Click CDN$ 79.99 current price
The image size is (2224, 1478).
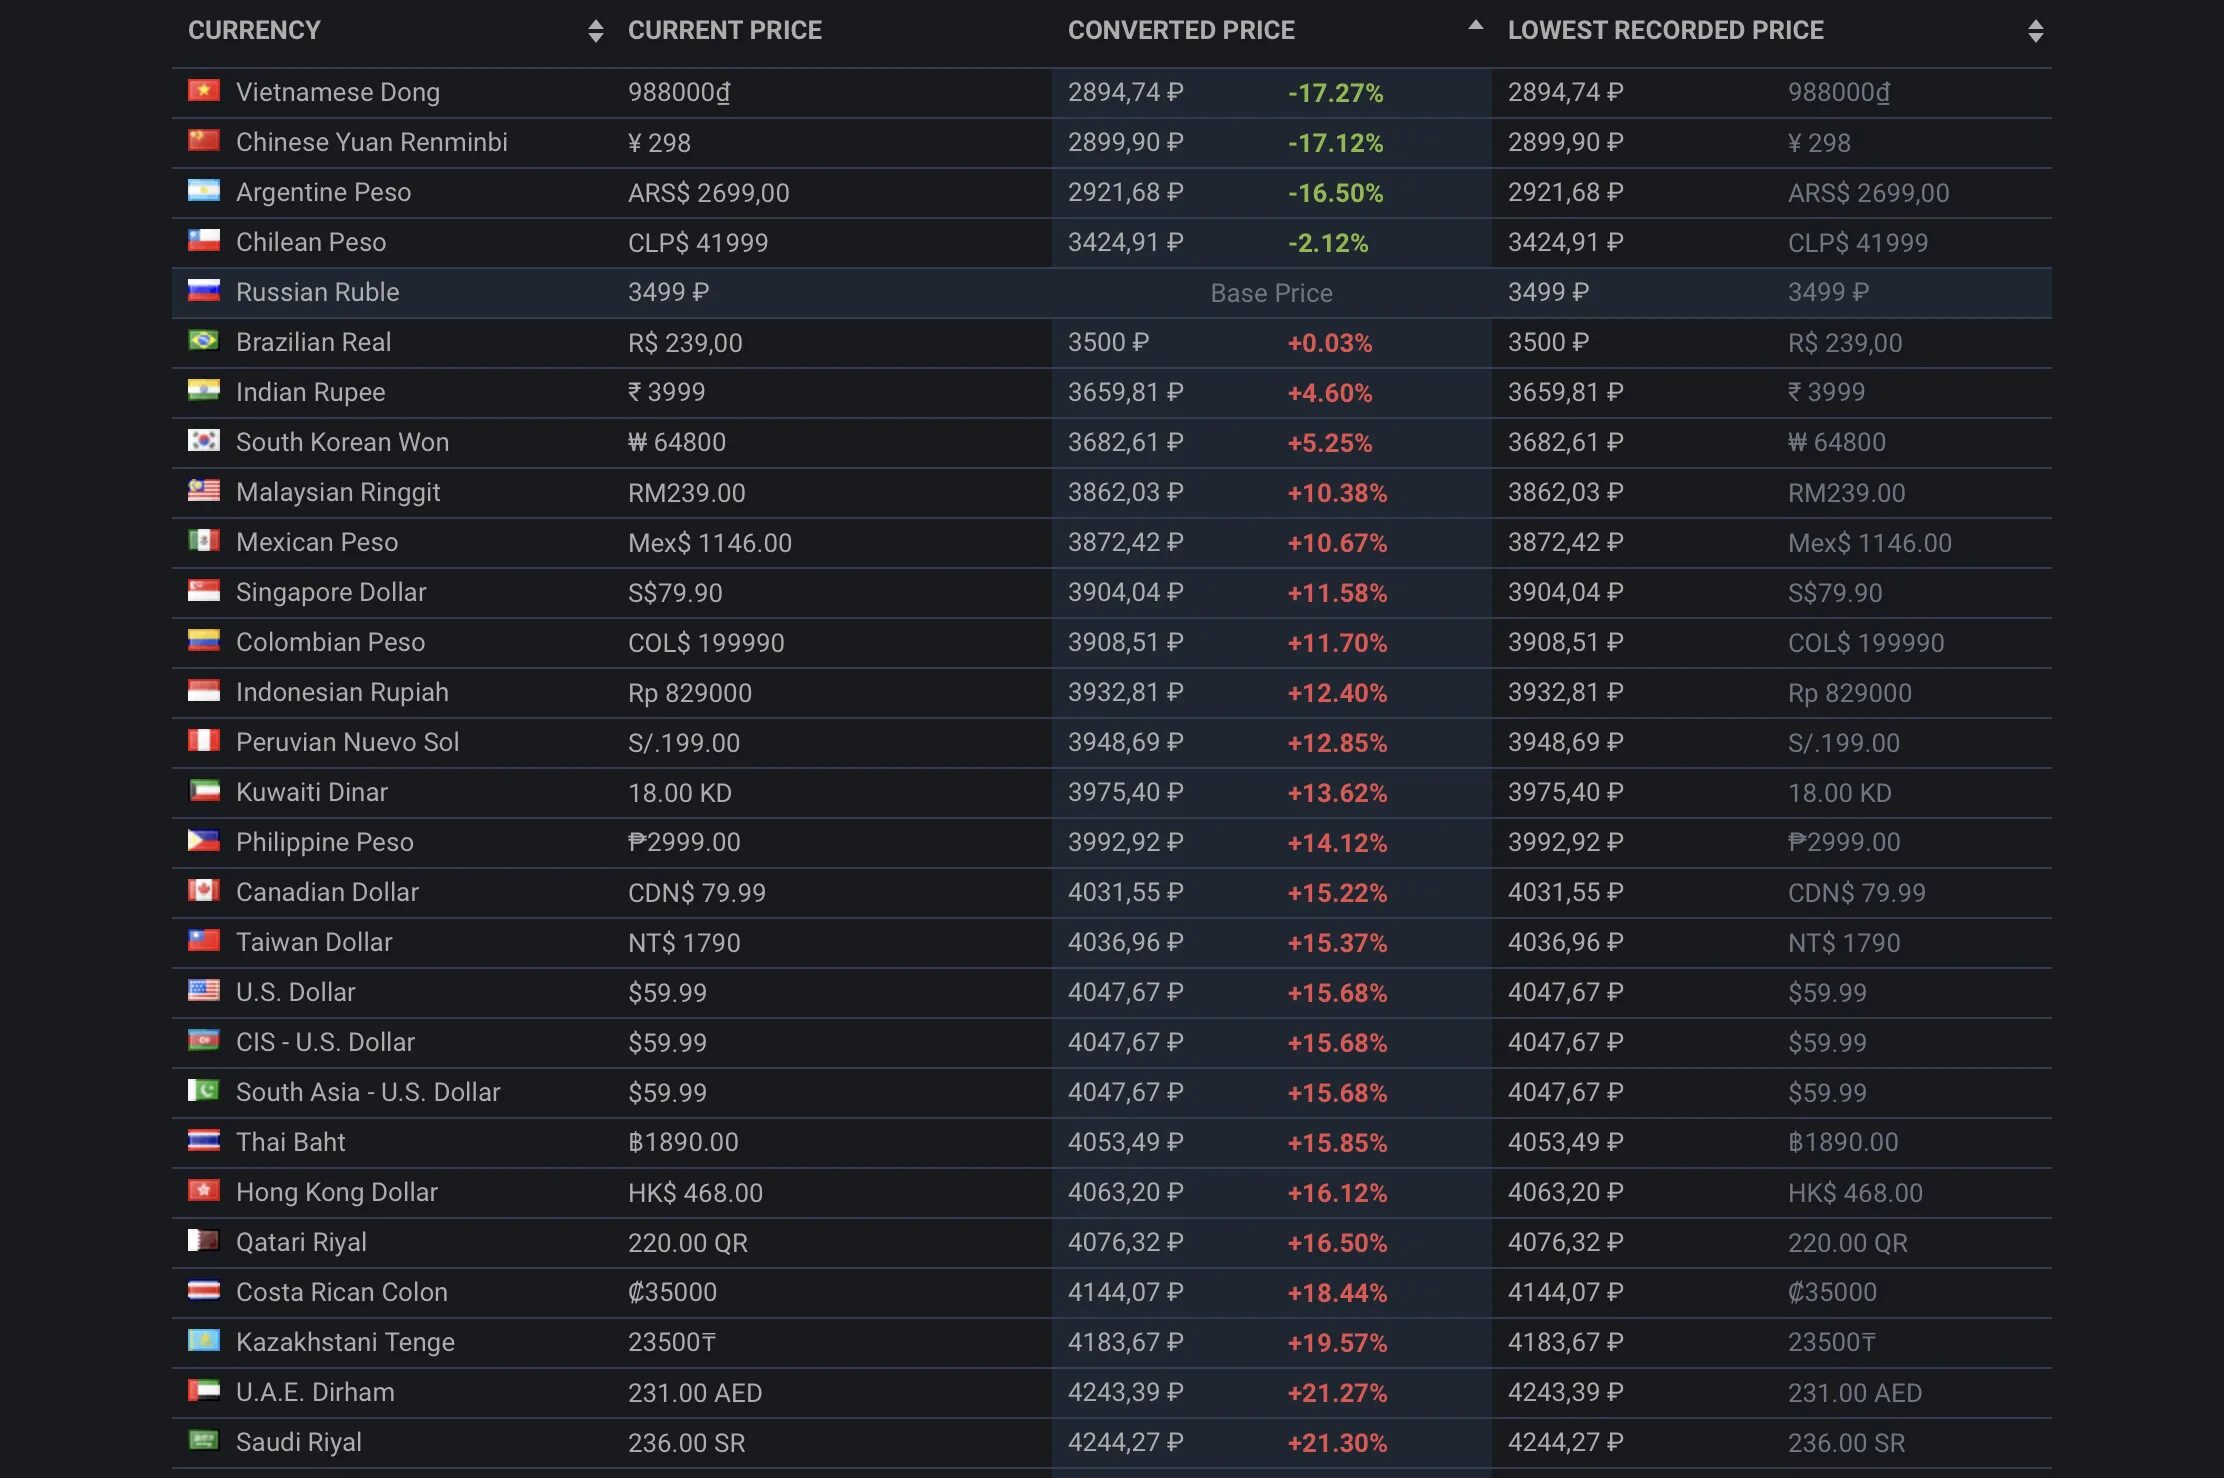coord(697,893)
